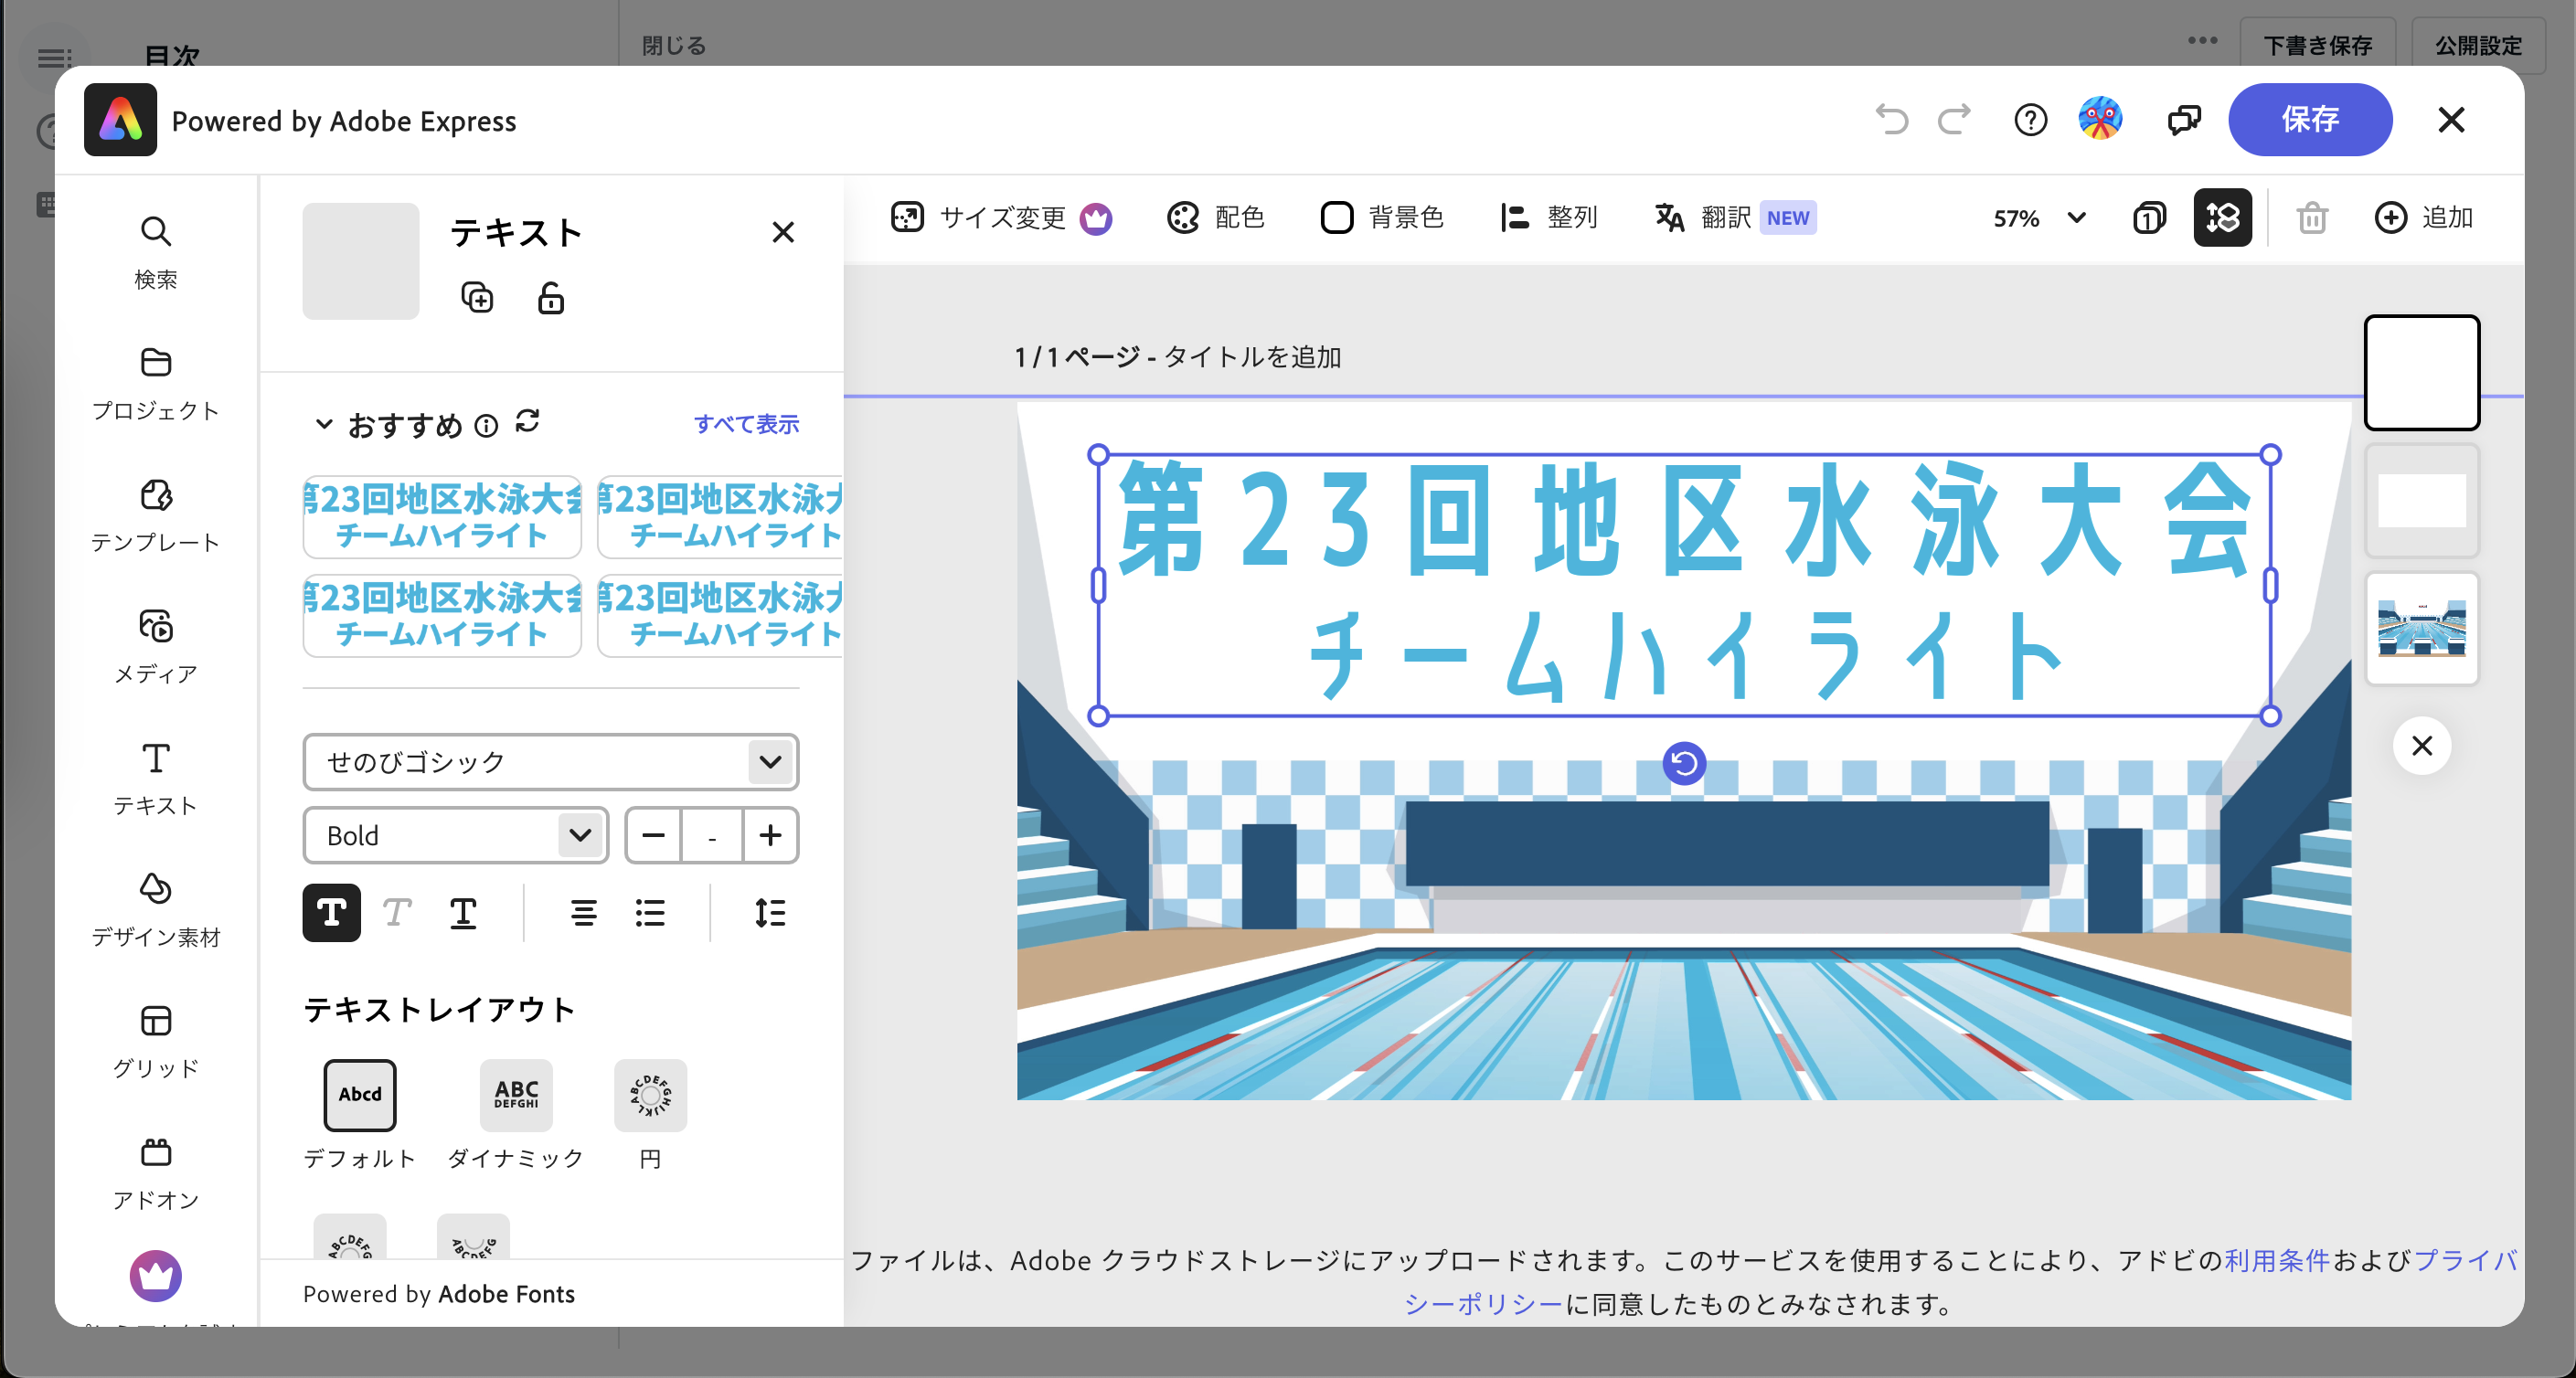Click the font size value field

click(712, 835)
